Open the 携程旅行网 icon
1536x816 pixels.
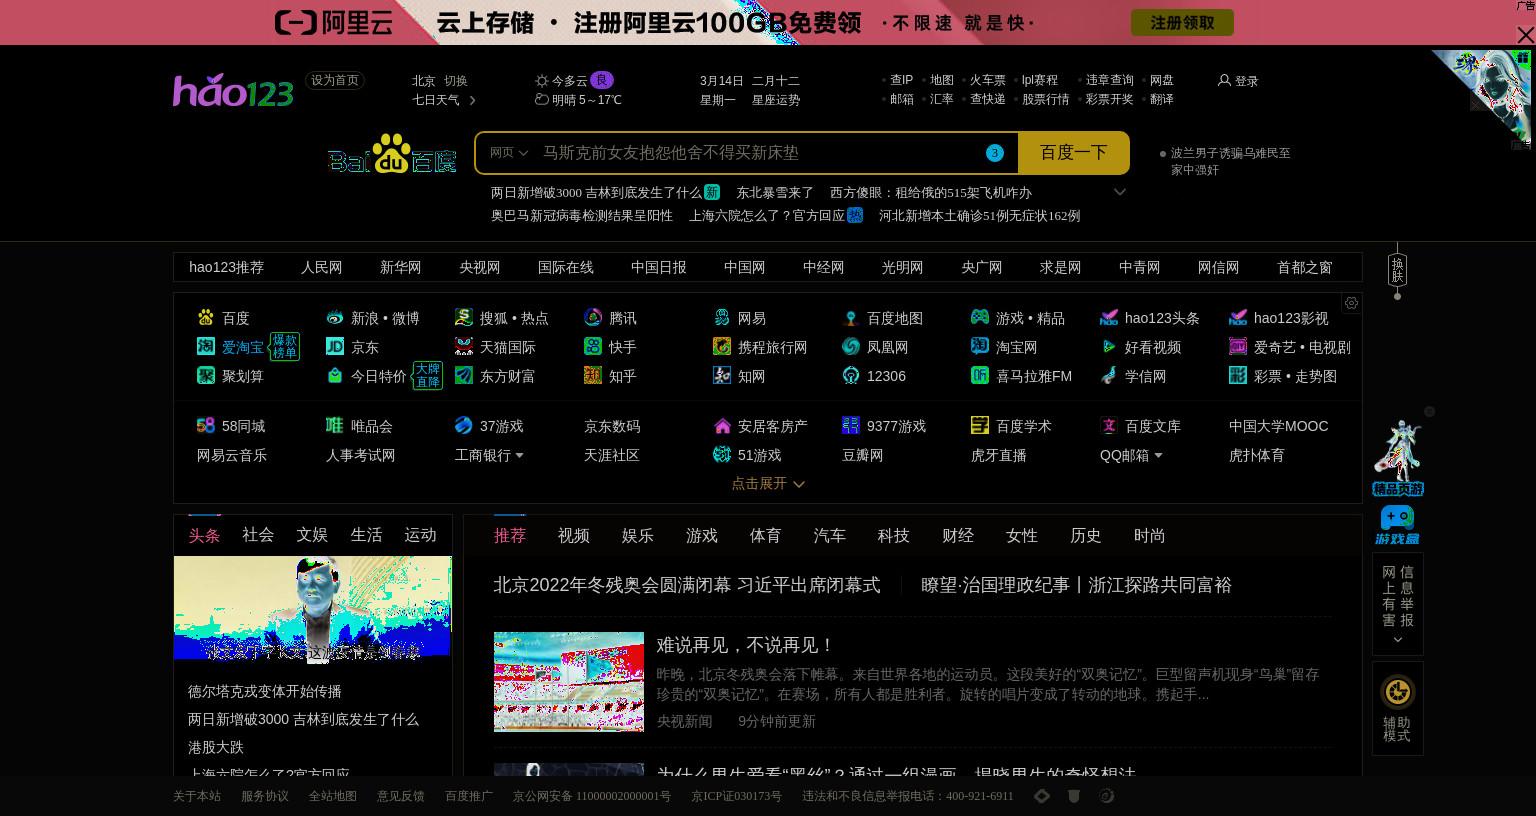pyautogui.click(x=722, y=347)
